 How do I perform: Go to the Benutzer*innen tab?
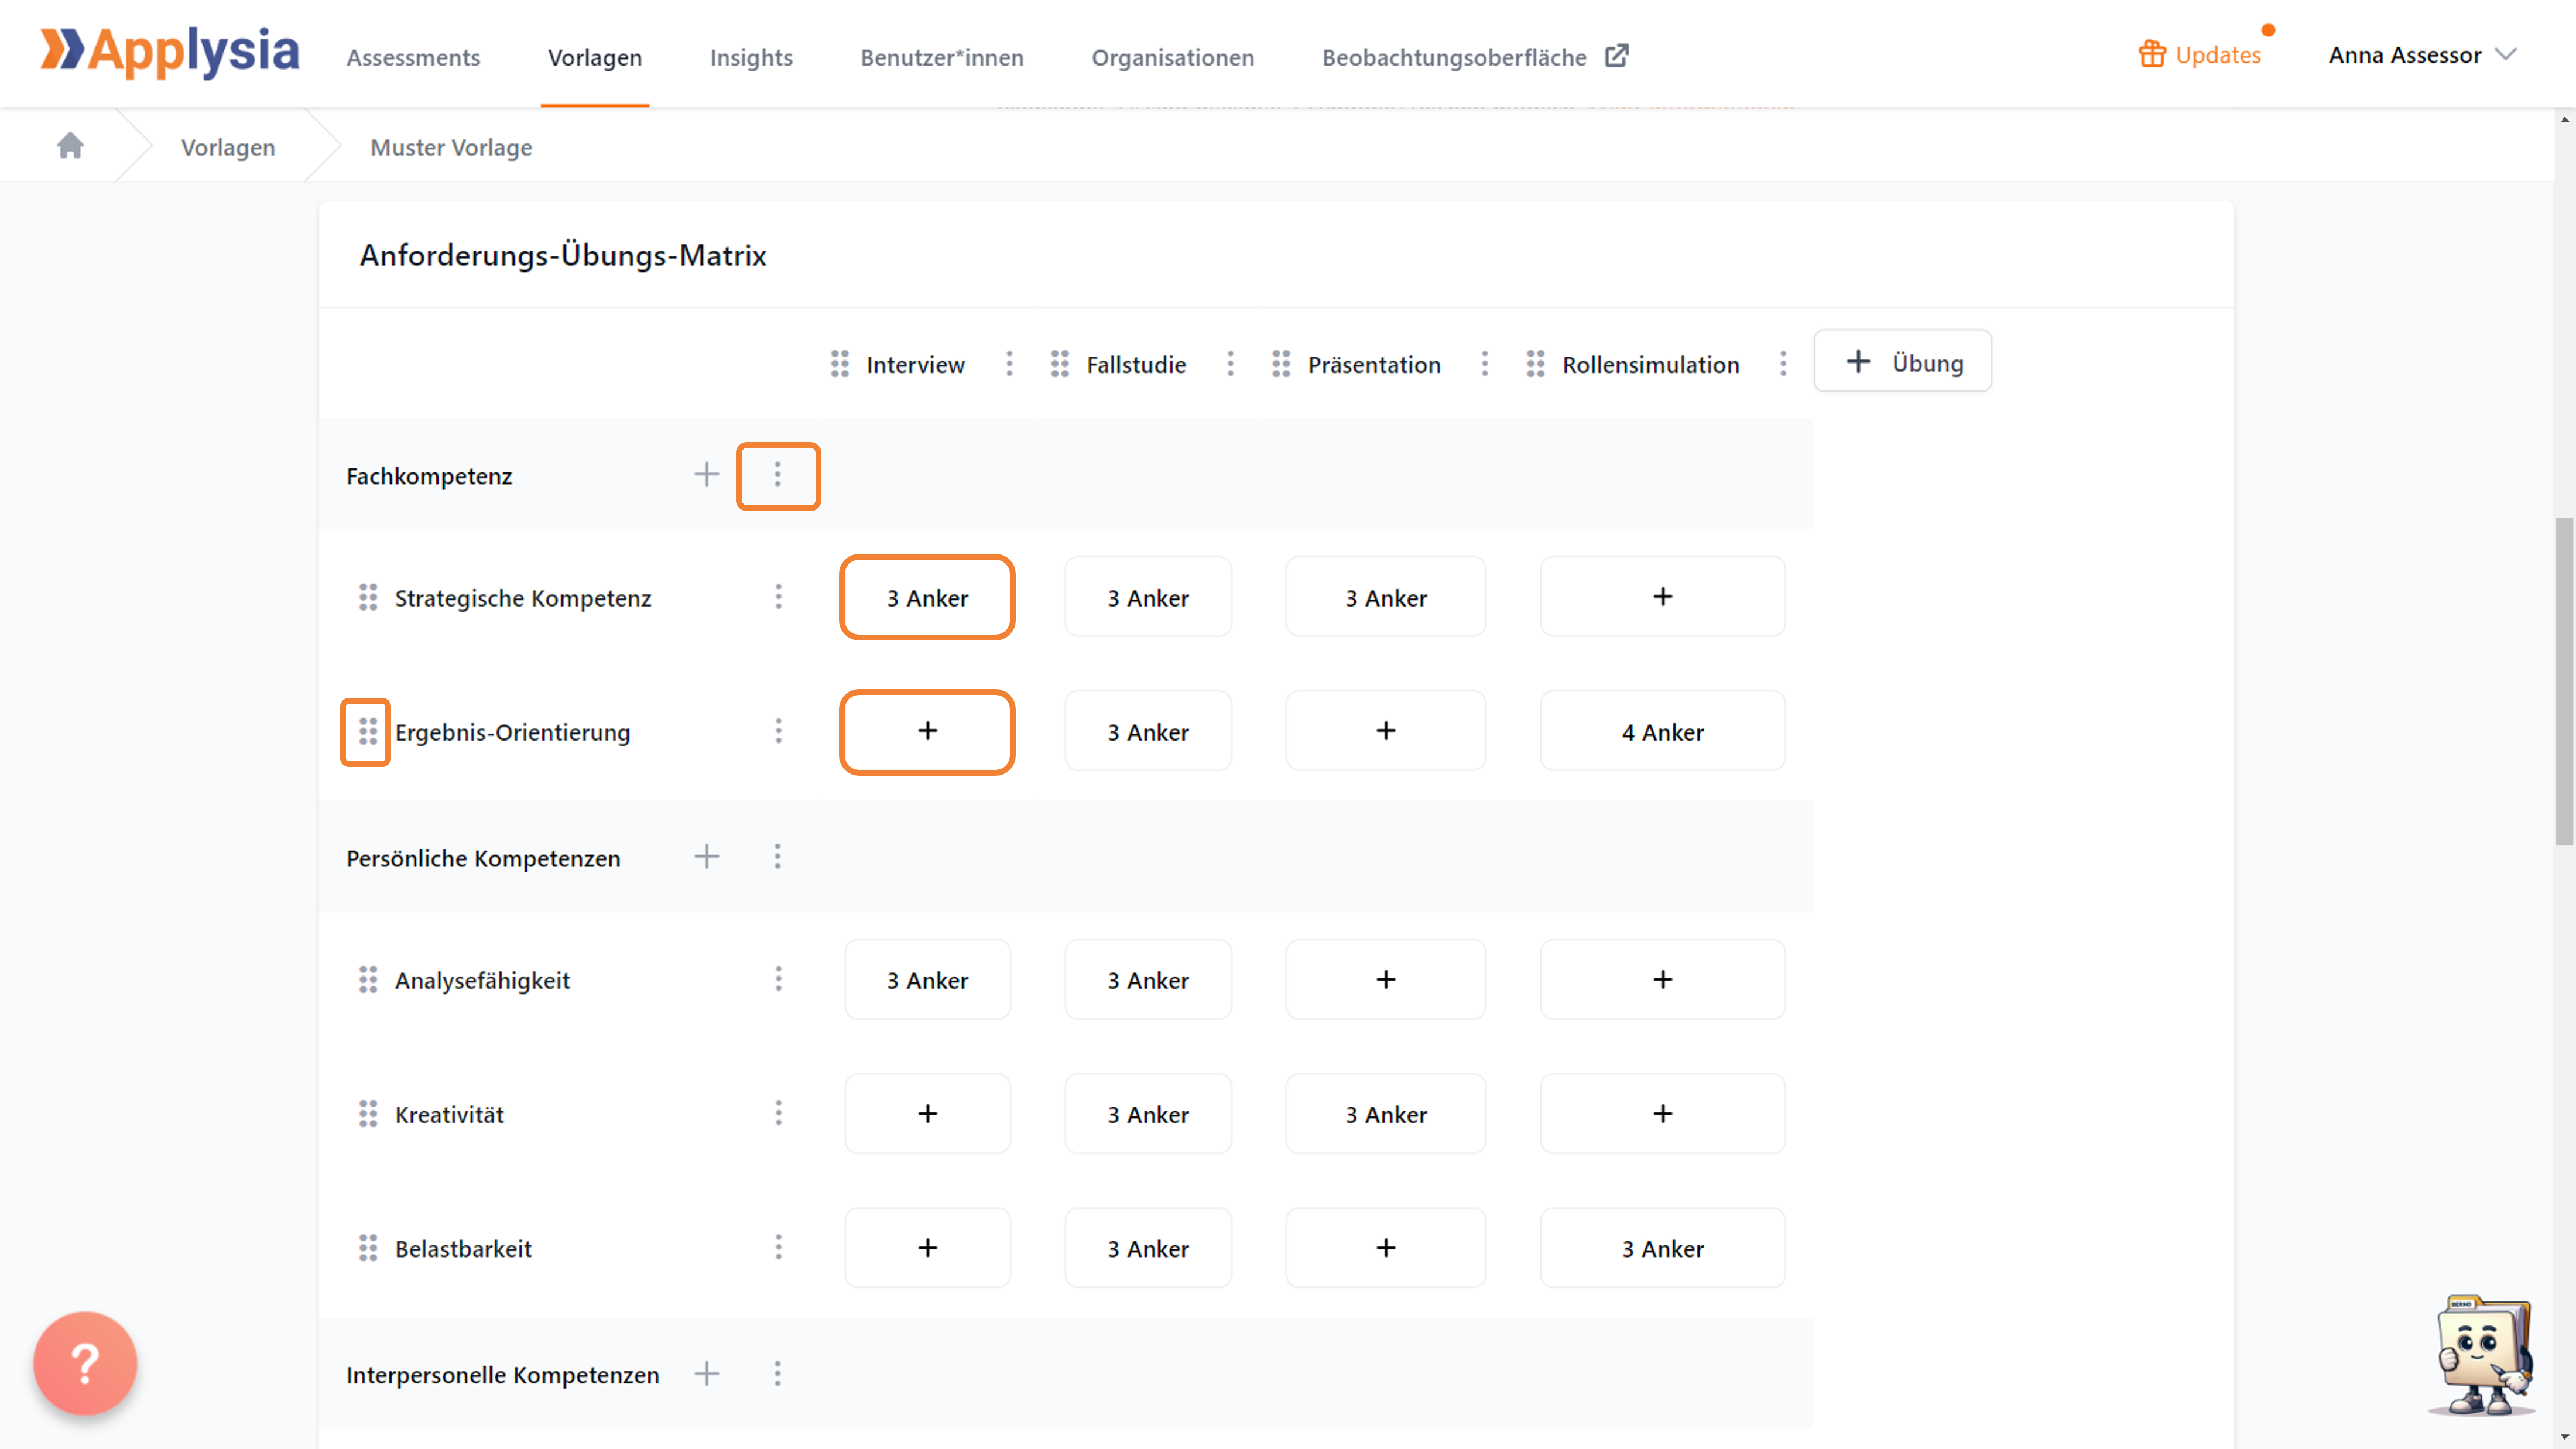coord(942,57)
